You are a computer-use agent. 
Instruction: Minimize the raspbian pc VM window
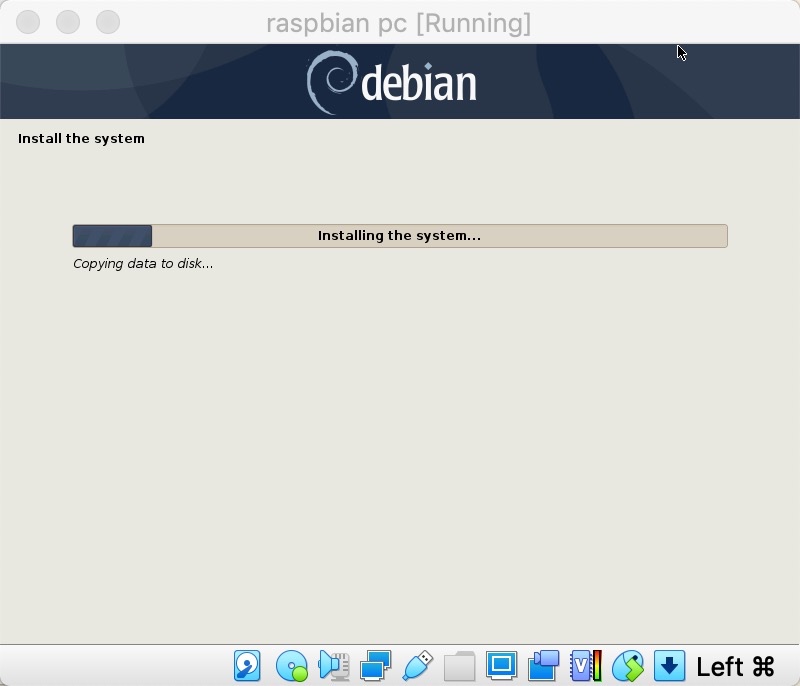(68, 22)
